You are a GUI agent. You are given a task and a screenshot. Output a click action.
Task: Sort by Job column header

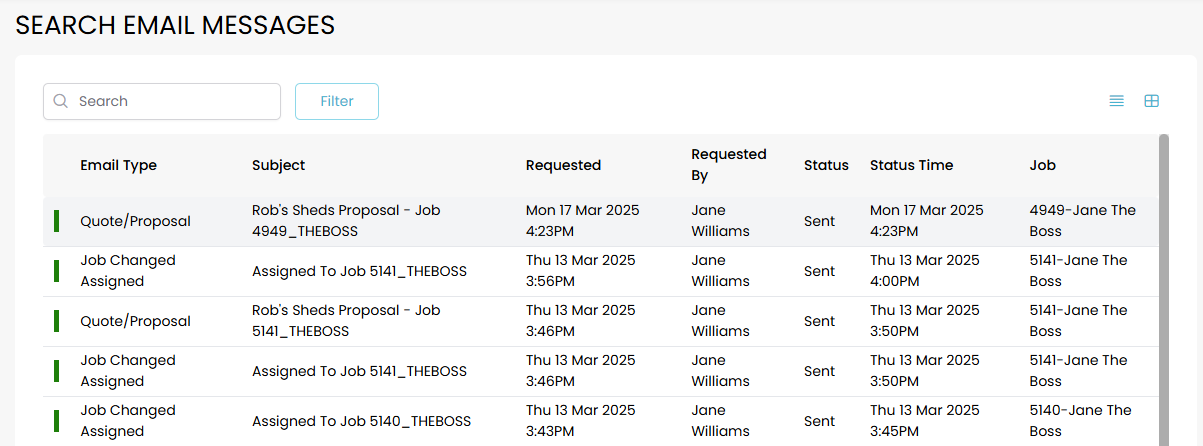[x=1042, y=165]
